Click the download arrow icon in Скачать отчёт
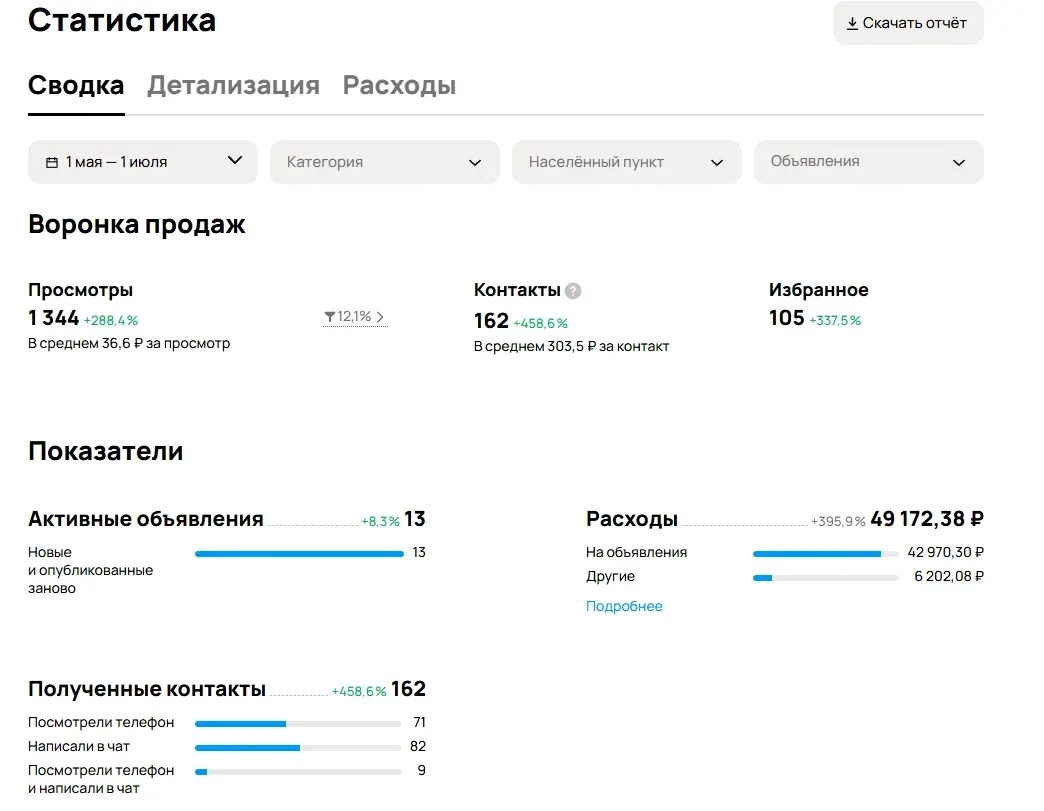Screen dimensions: 1044x811 [852, 24]
